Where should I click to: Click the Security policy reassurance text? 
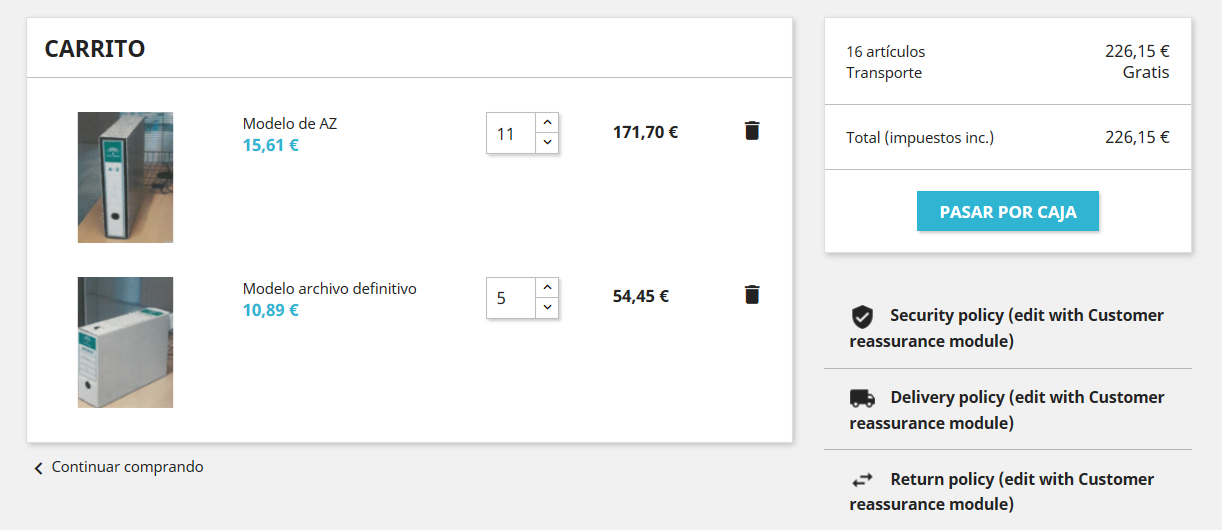(1026, 316)
